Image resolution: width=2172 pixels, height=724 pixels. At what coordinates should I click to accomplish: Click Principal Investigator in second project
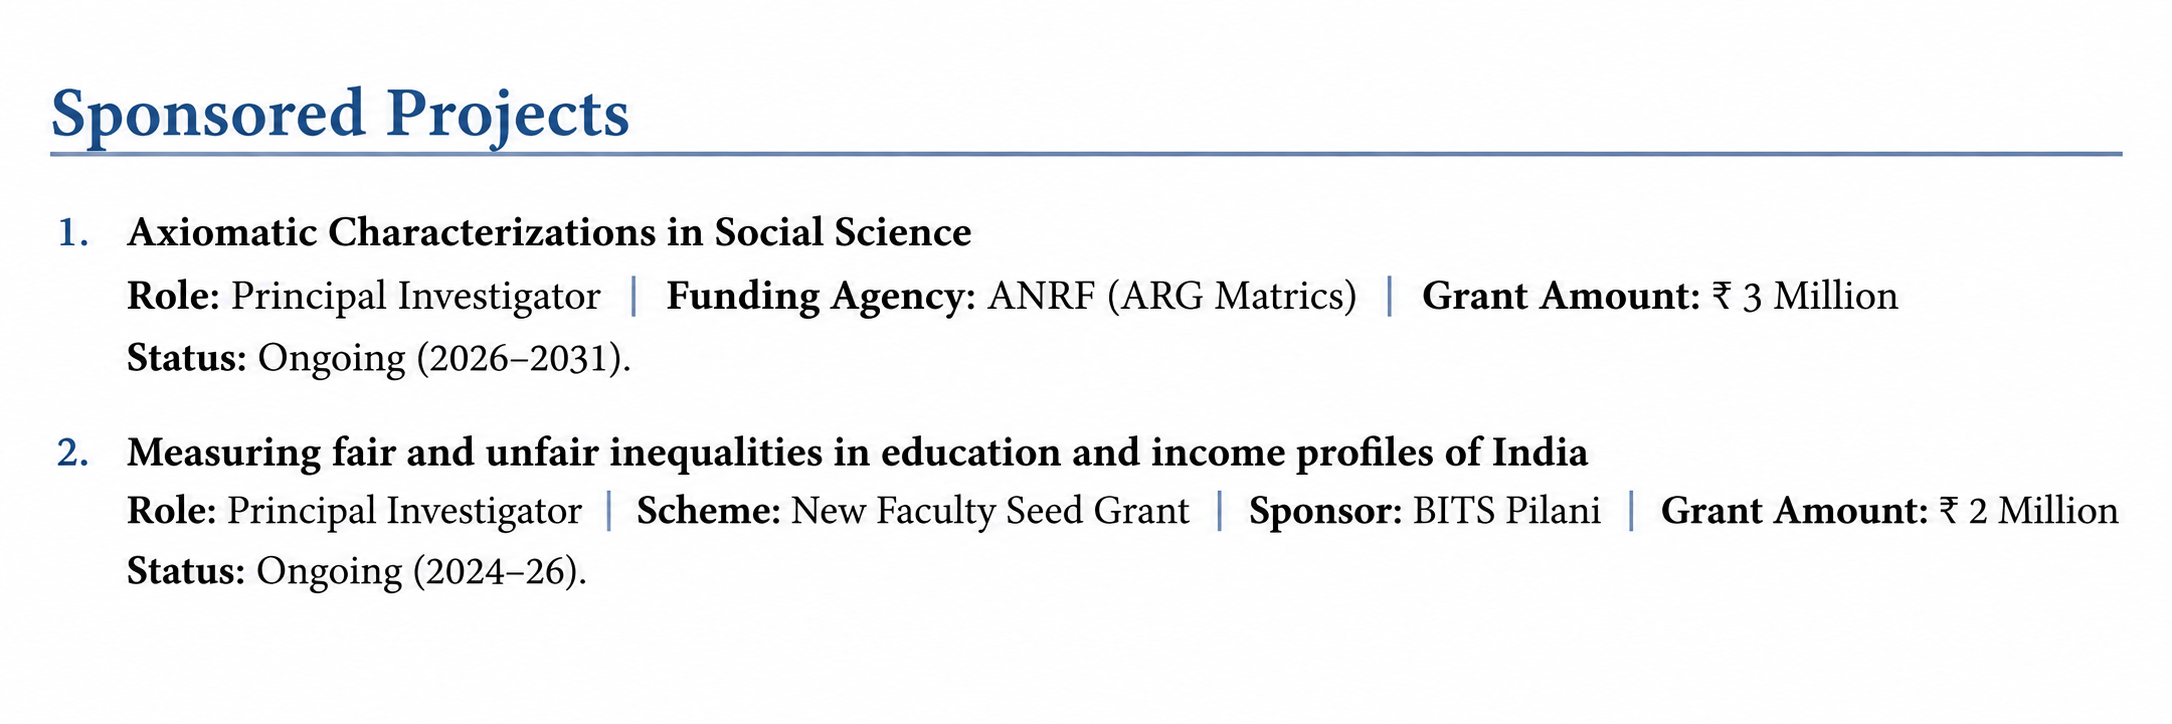click(x=404, y=512)
